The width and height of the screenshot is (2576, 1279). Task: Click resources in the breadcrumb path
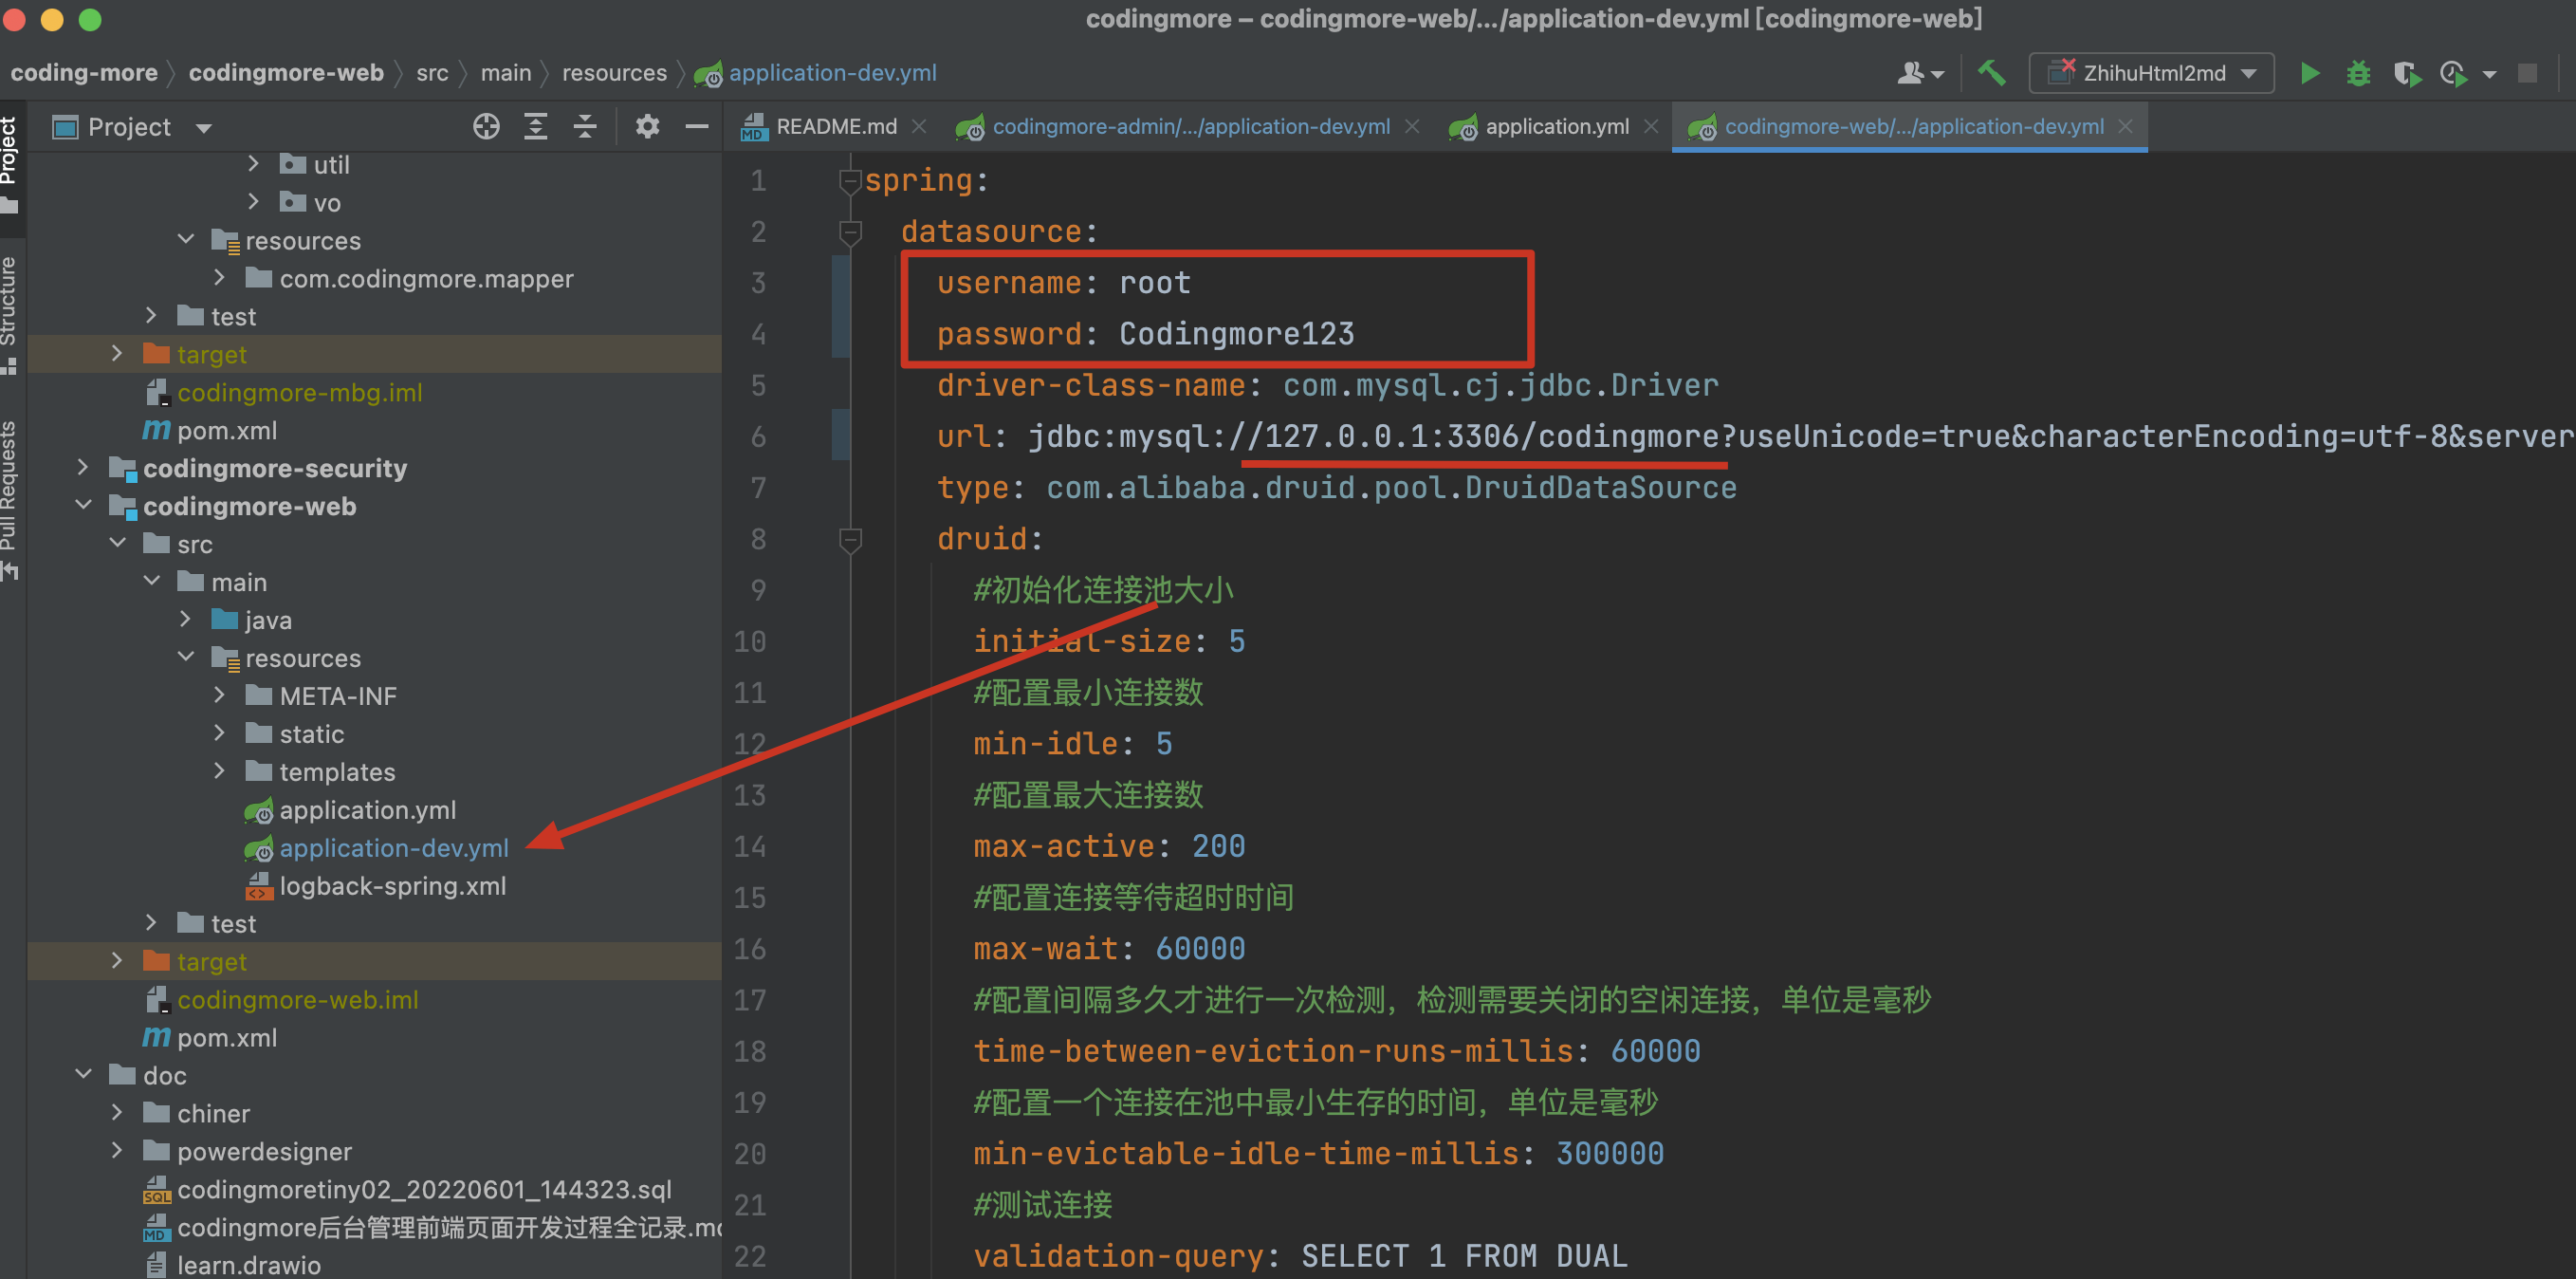(x=613, y=73)
